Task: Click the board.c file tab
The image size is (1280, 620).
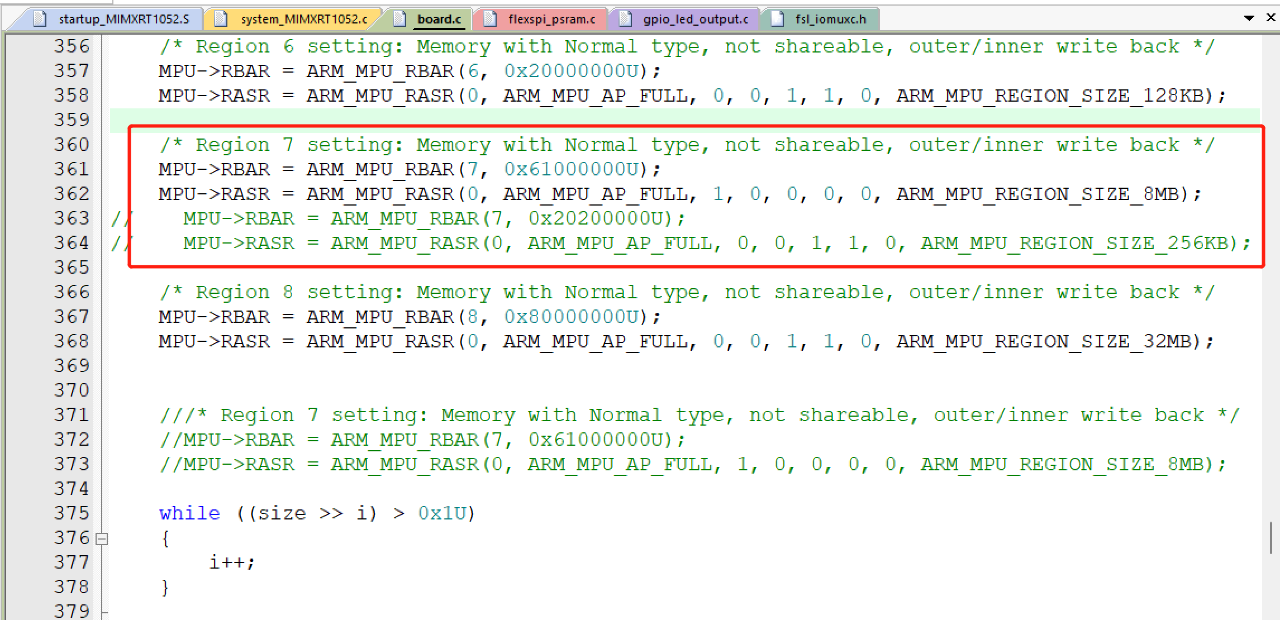Action: tap(438, 19)
